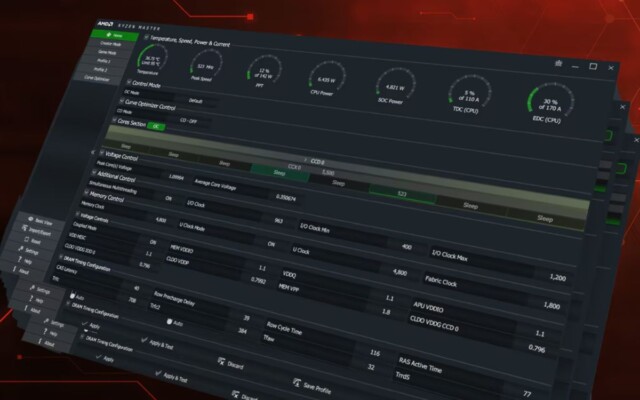The height and width of the screenshot is (400, 640).
Task: Click the Reset icon in the sidebar
Action: click(27, 240)
